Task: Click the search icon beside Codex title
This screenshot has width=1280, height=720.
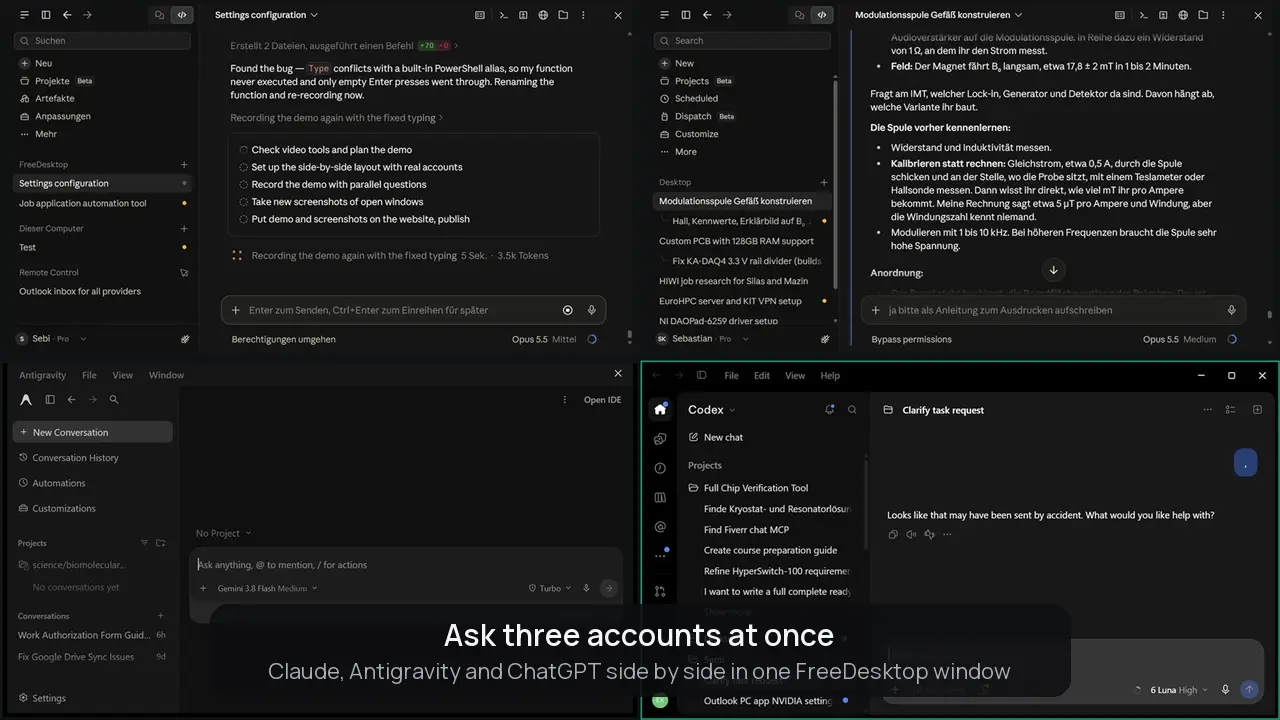Action: pyautogui.click(x=852, y=410)
